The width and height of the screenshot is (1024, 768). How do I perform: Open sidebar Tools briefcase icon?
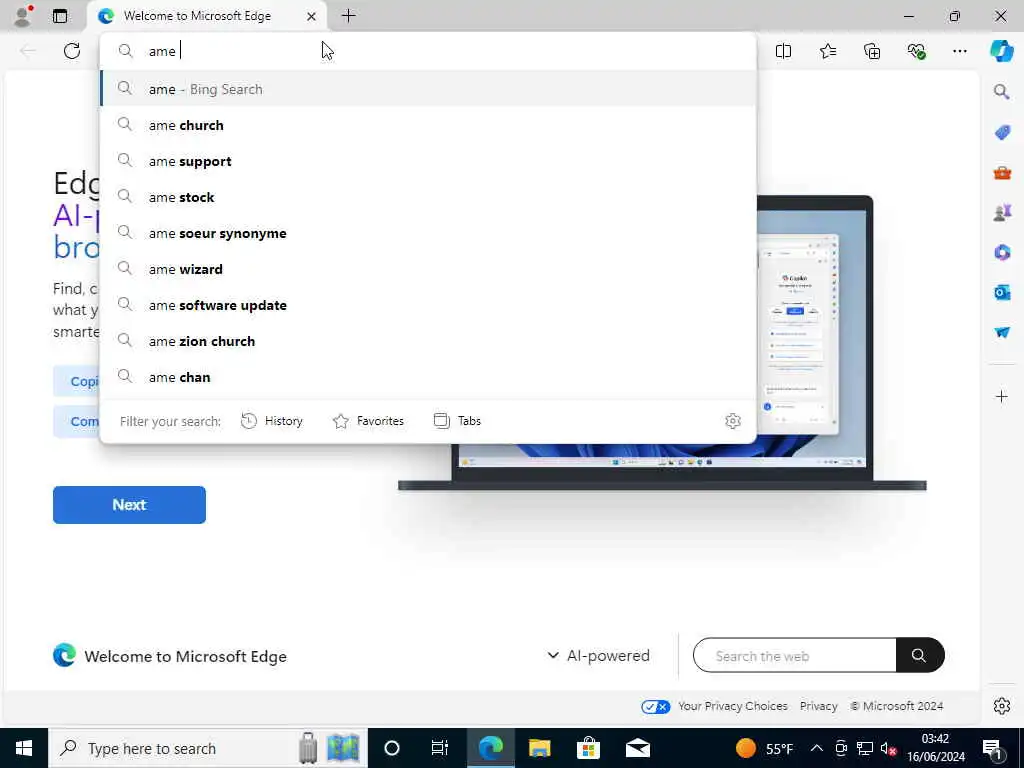pos(1002,173)
